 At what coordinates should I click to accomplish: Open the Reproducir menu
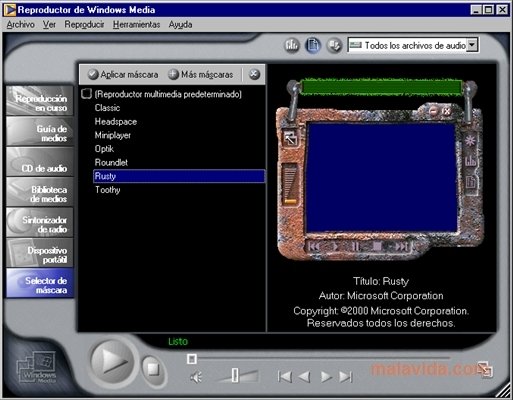click(84, 25)
